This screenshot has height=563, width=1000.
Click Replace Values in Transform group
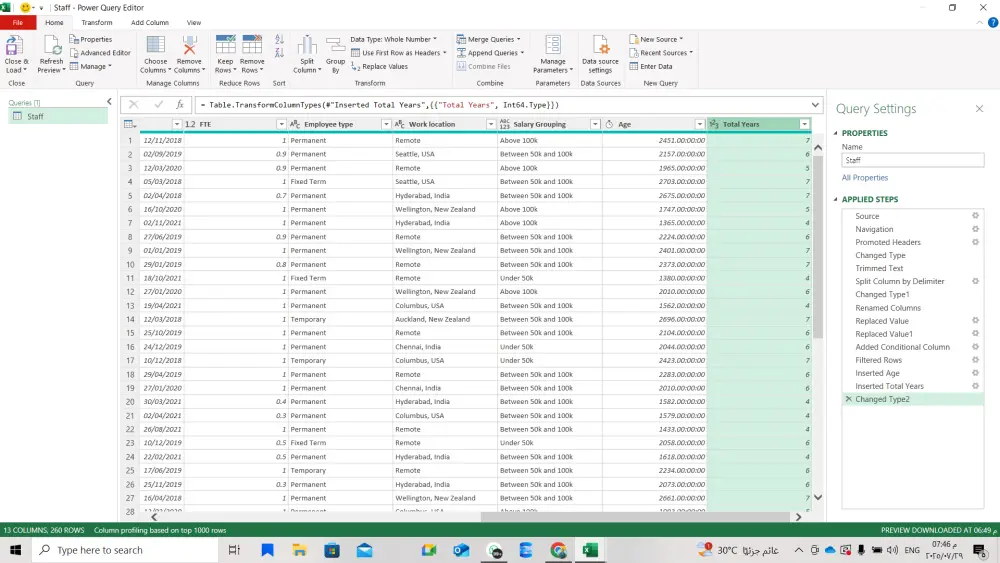[x=379, y=66]
